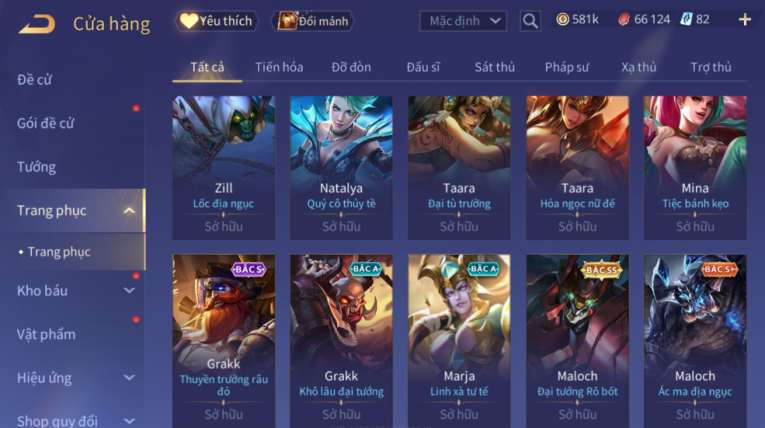
Task: Tap the plus icon to add currency
Action: tap(745, 20)
